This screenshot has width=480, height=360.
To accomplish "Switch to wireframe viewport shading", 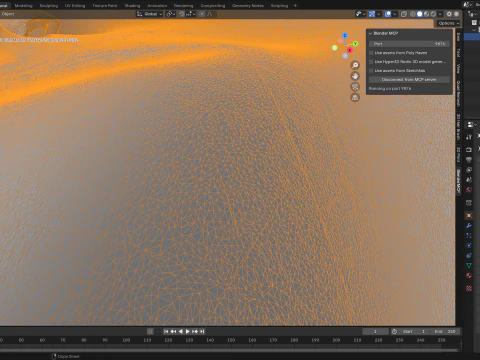I will [x=413, y=14].
